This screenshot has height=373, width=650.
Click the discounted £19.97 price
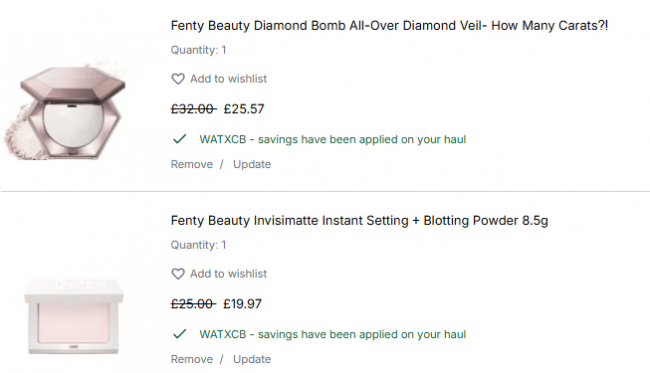pyautogui.click(x=243, y=304)
